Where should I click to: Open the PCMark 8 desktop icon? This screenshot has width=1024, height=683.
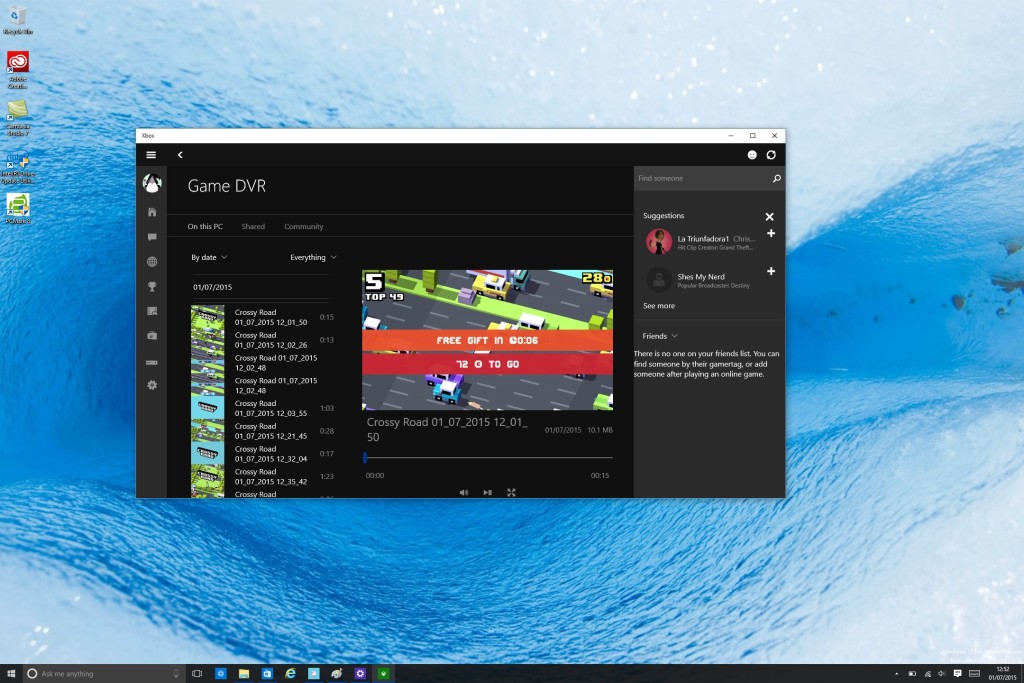(x=18, y=209)
